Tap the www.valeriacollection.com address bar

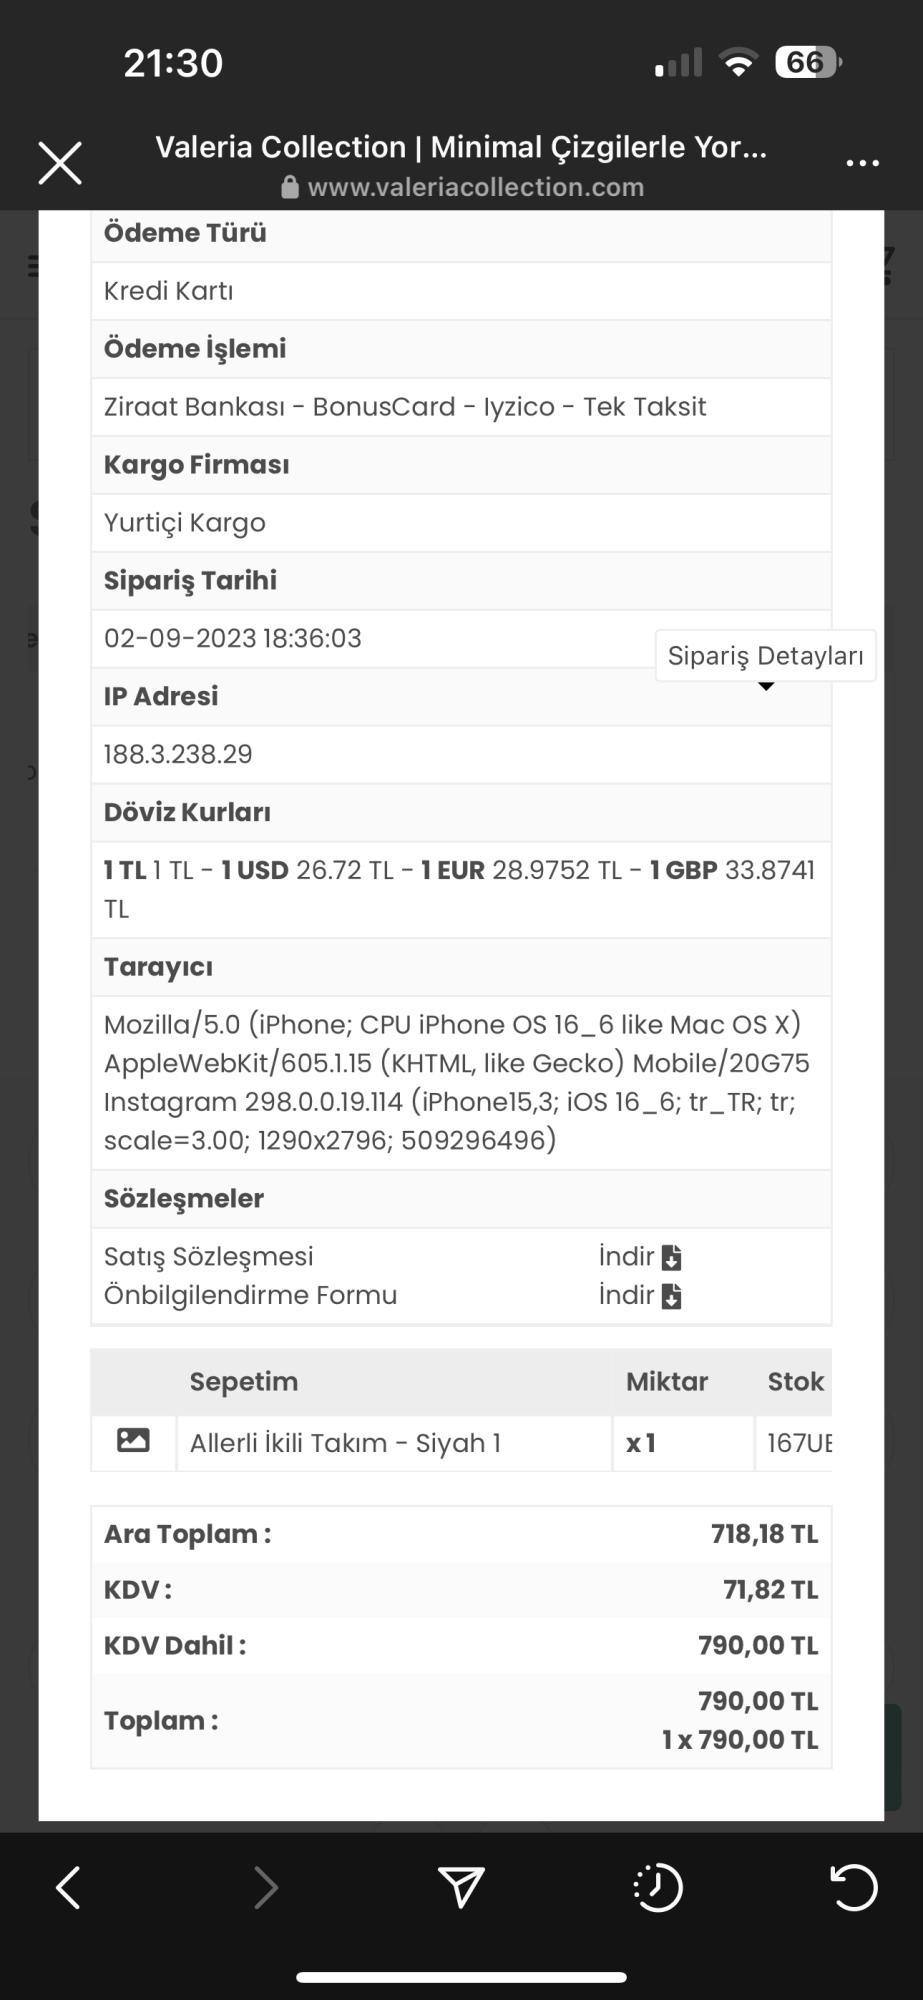tap(475, 188)
